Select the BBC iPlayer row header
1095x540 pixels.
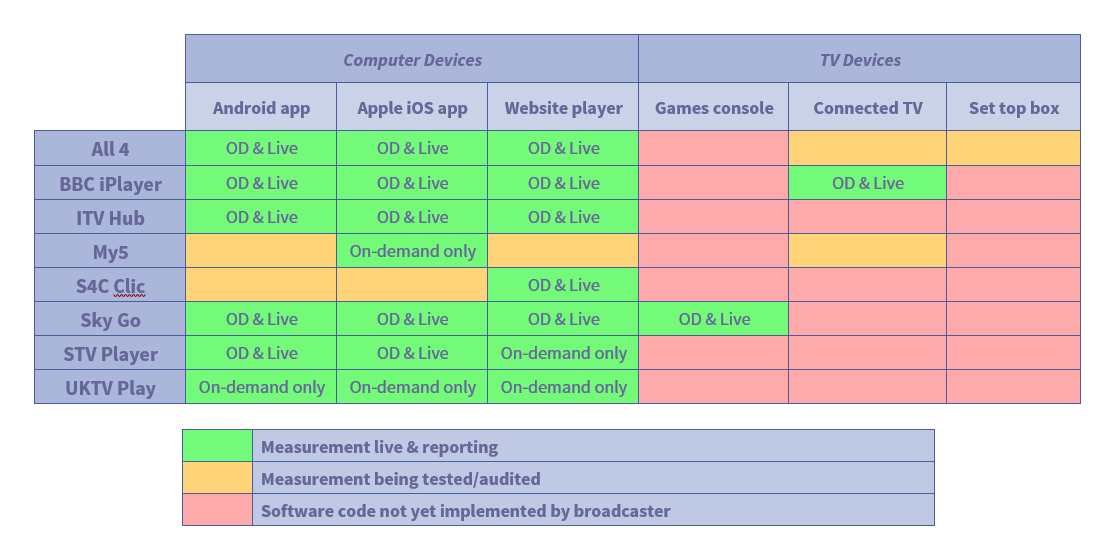click(110, 184)
